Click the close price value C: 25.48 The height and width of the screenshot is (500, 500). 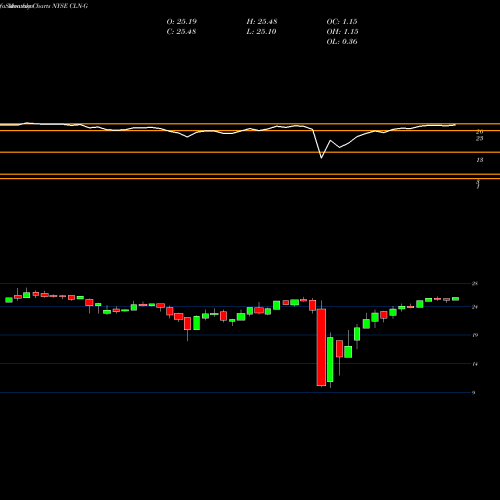(181, 32)
